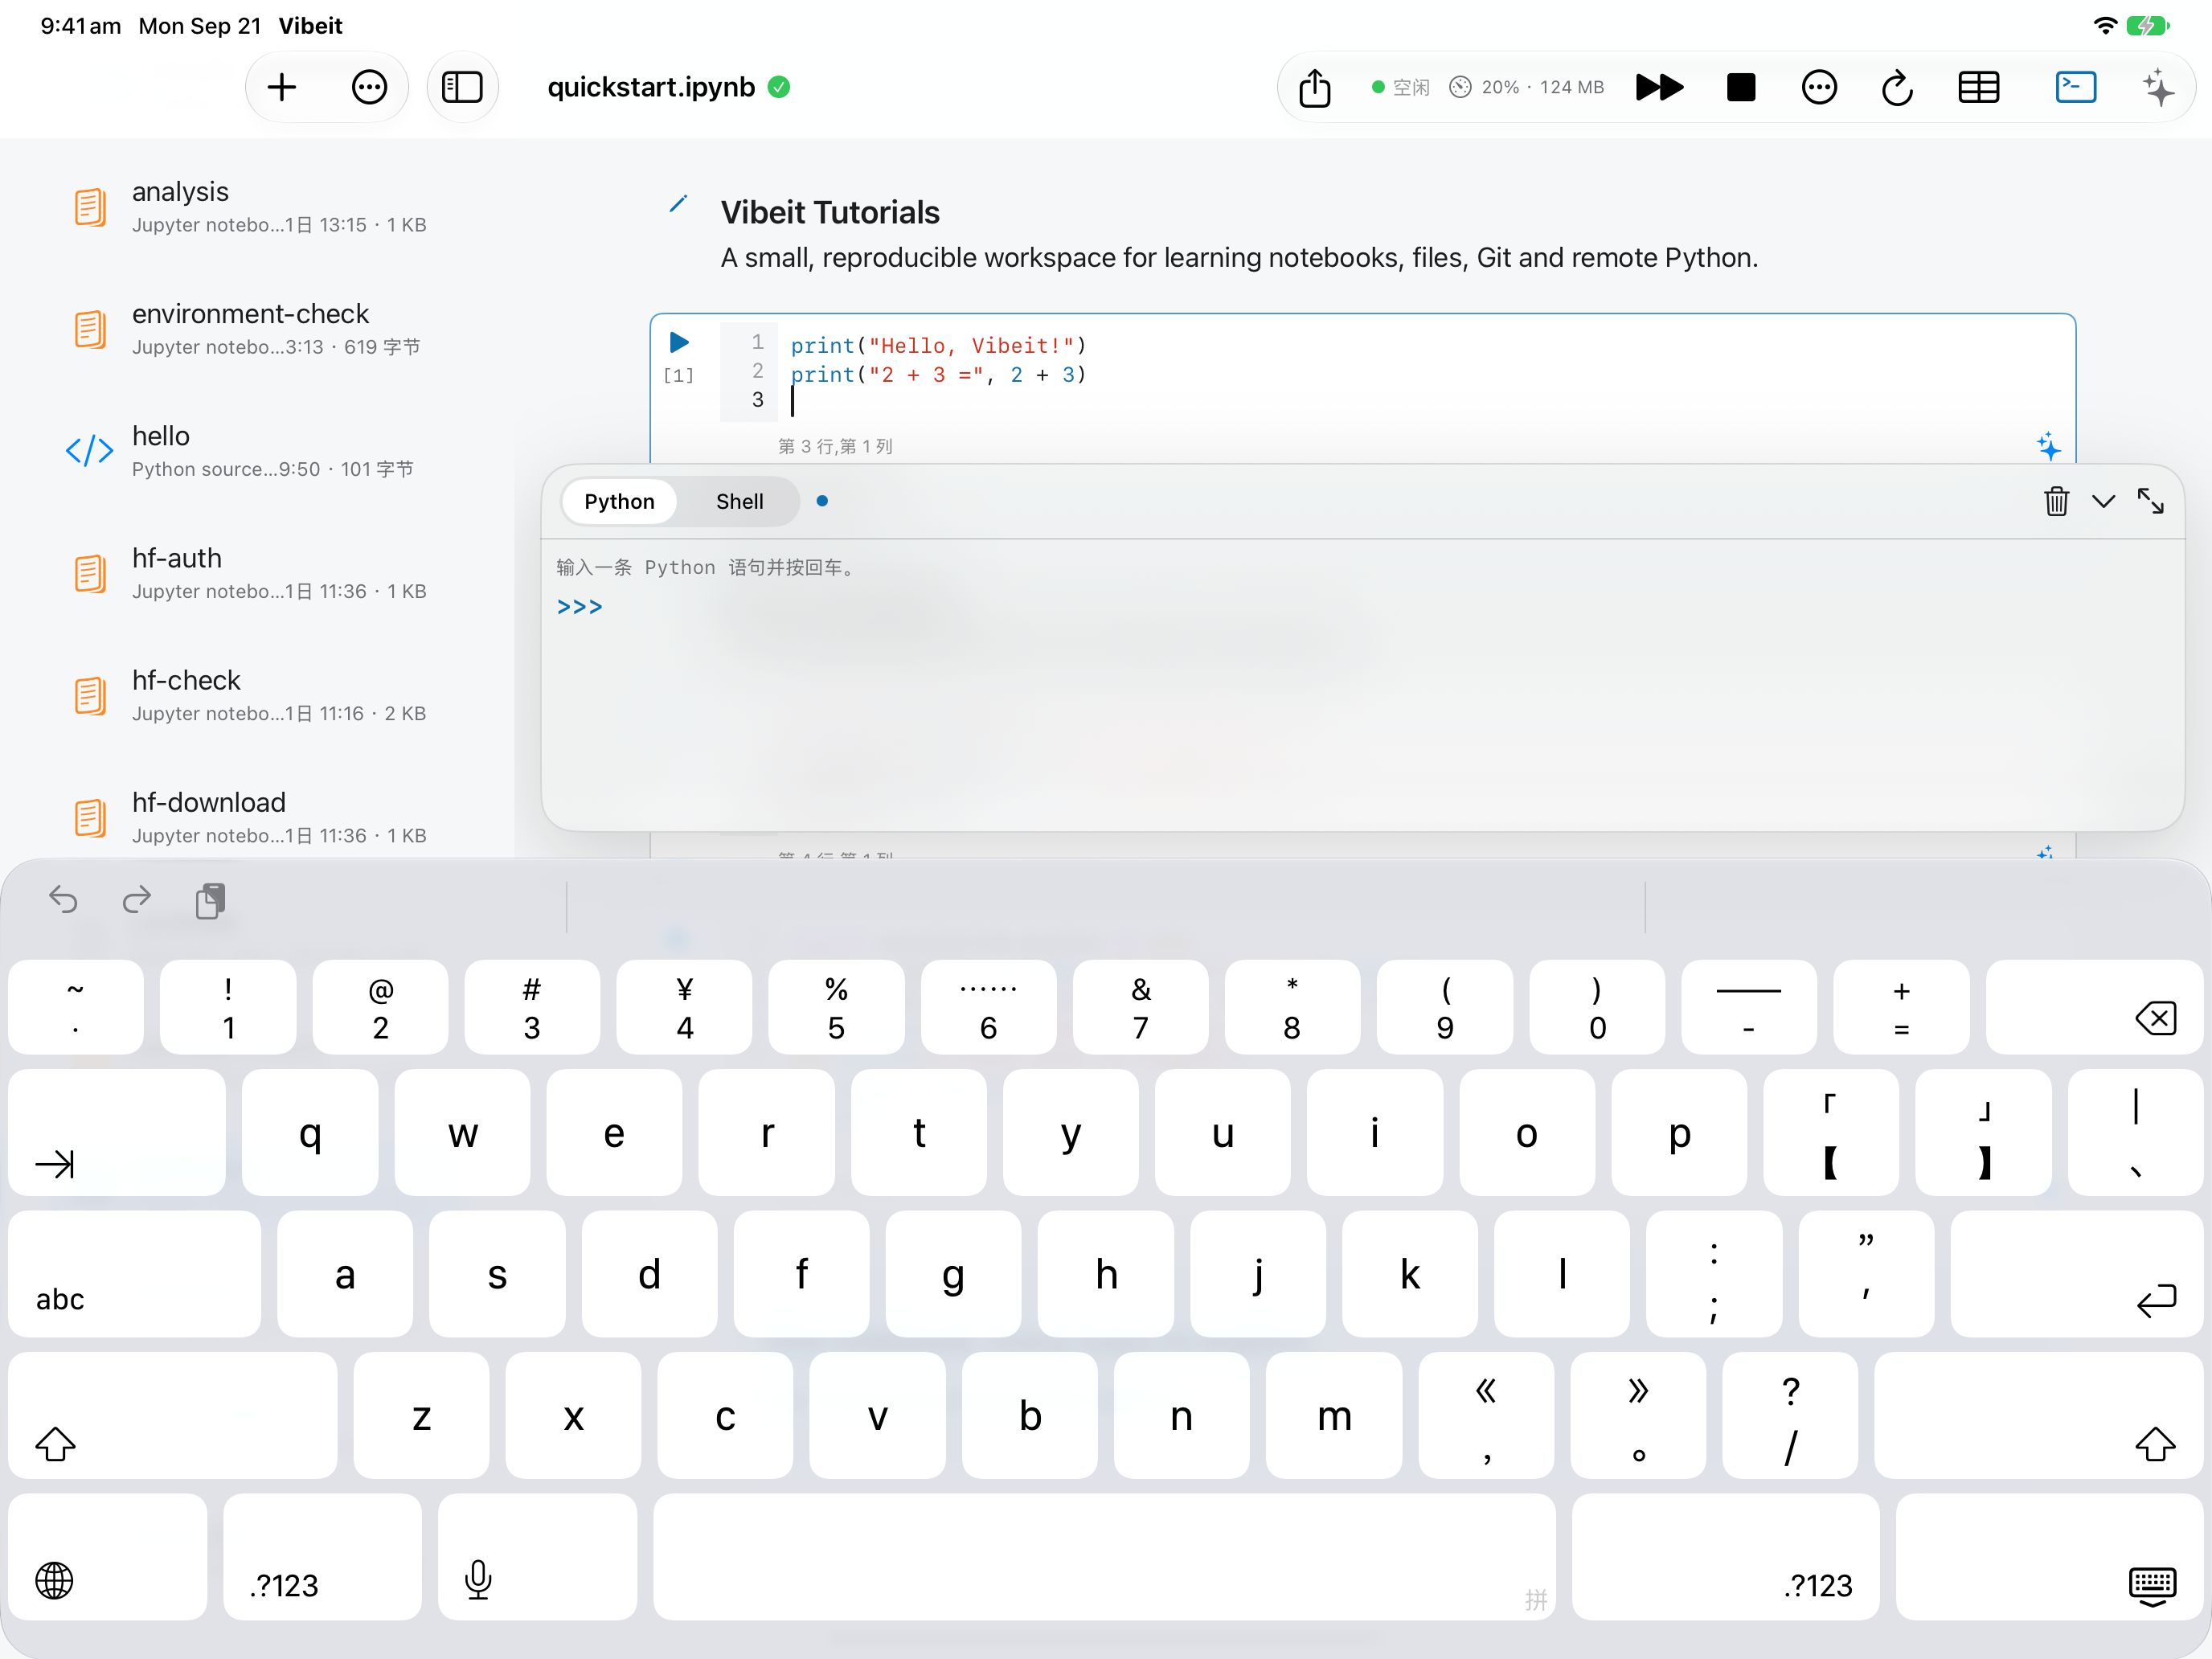Screen dimensions: 2212x1659
Task: Restart the kernel
Action: point(1897,88)
